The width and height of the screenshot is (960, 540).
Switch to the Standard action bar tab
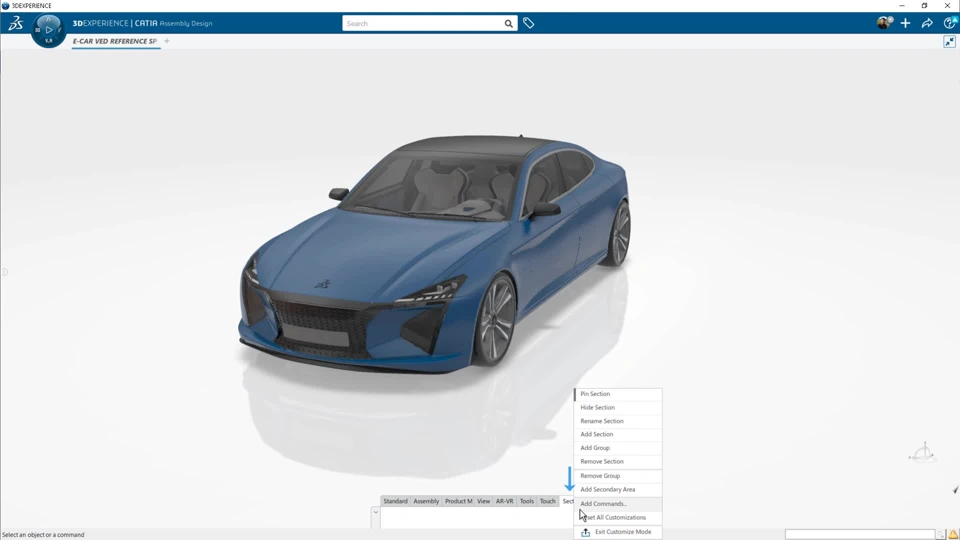click(395, 501)
